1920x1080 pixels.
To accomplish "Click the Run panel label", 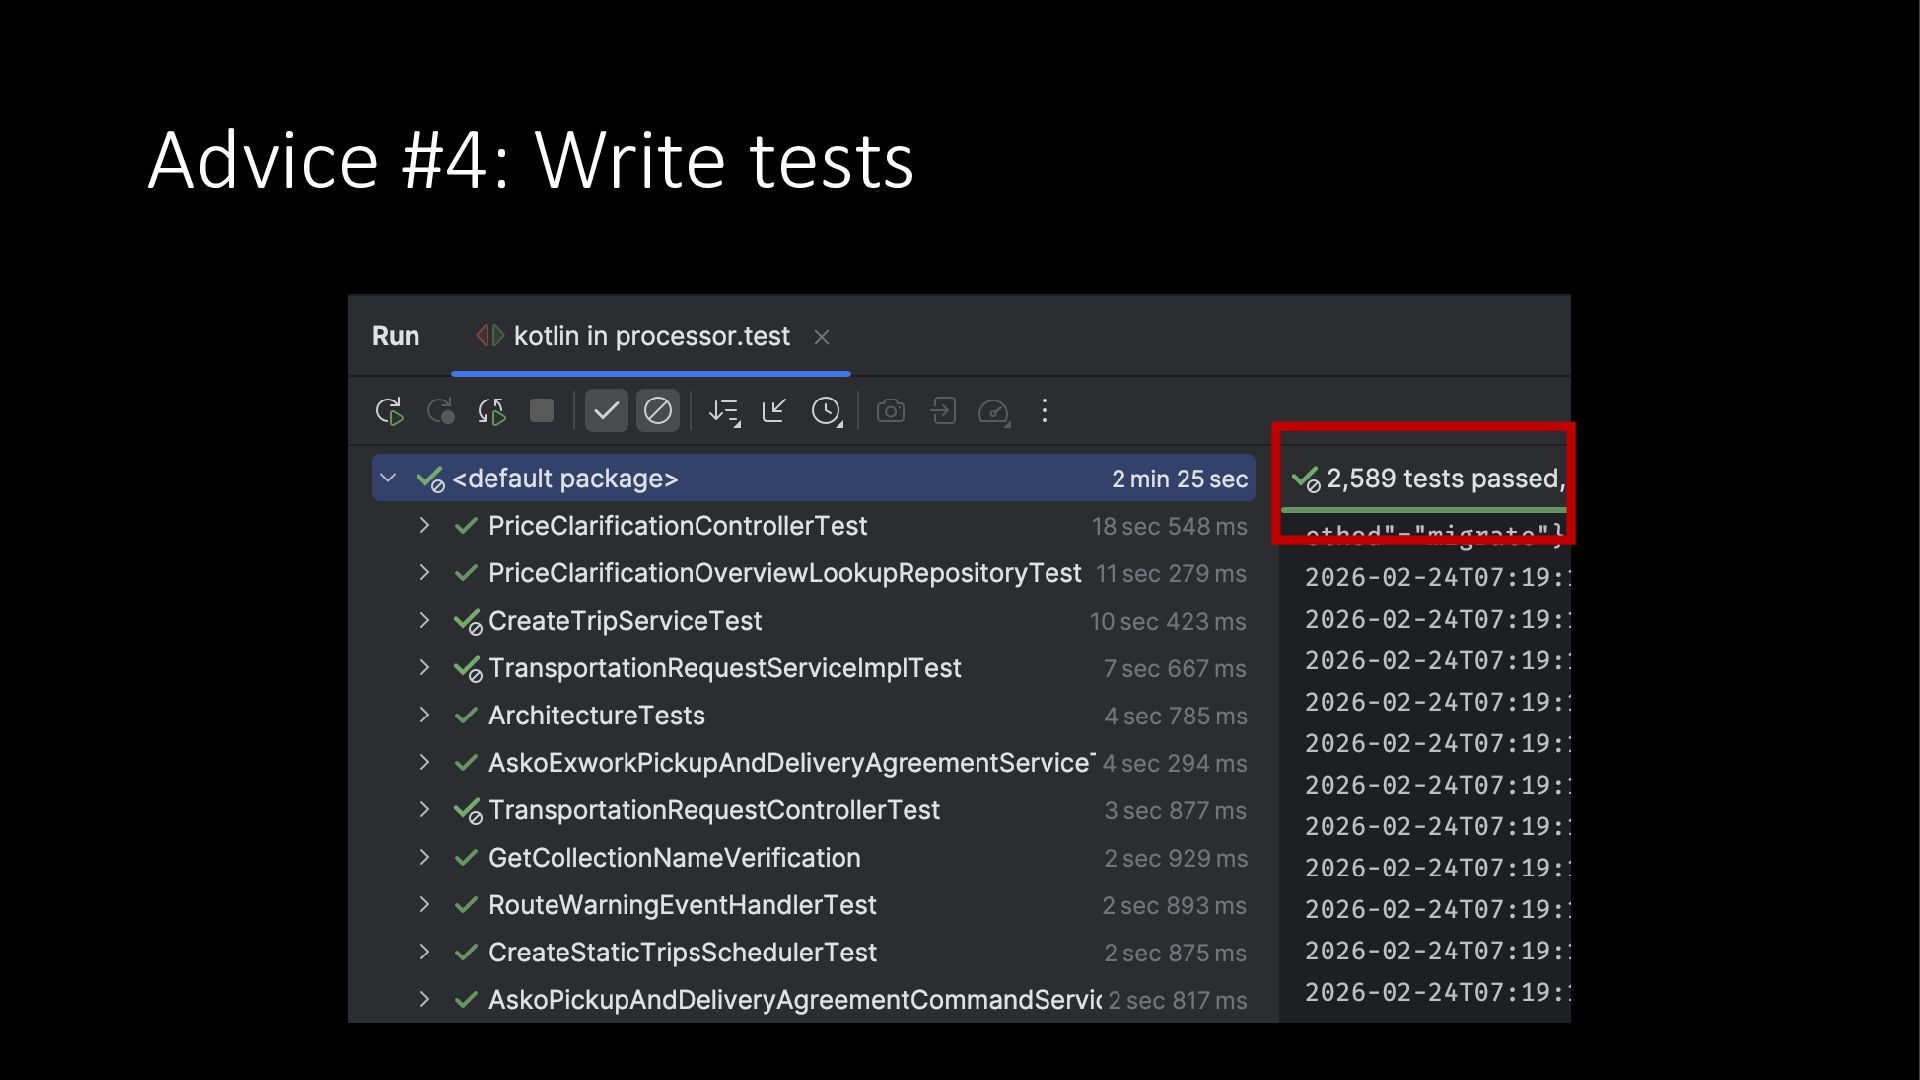I will (395, 336).
